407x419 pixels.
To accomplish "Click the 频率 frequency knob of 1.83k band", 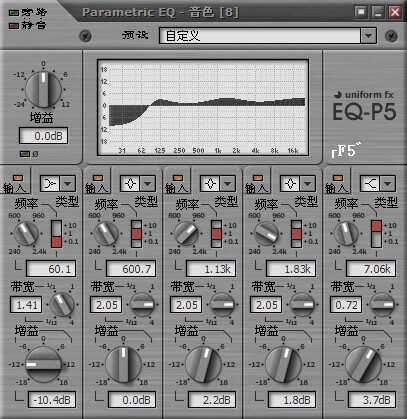I will [266, 233].
